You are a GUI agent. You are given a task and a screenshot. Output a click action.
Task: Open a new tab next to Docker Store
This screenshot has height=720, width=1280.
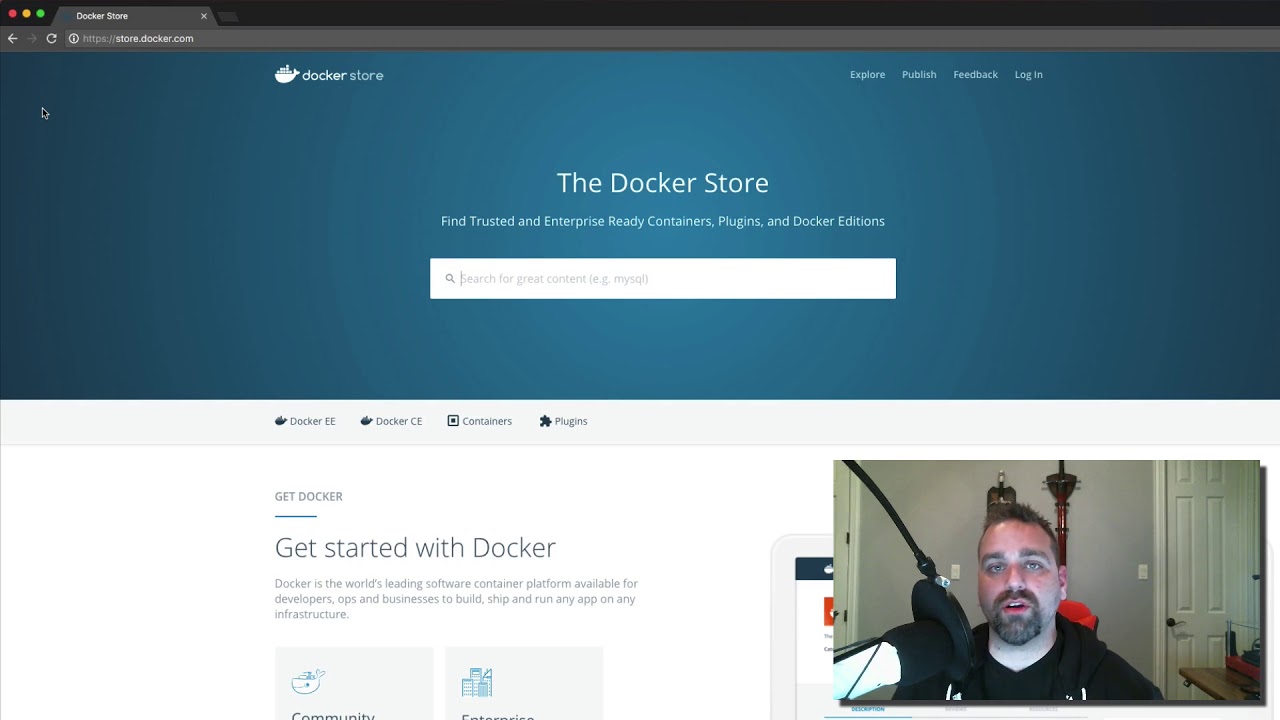tap(228, 16)
